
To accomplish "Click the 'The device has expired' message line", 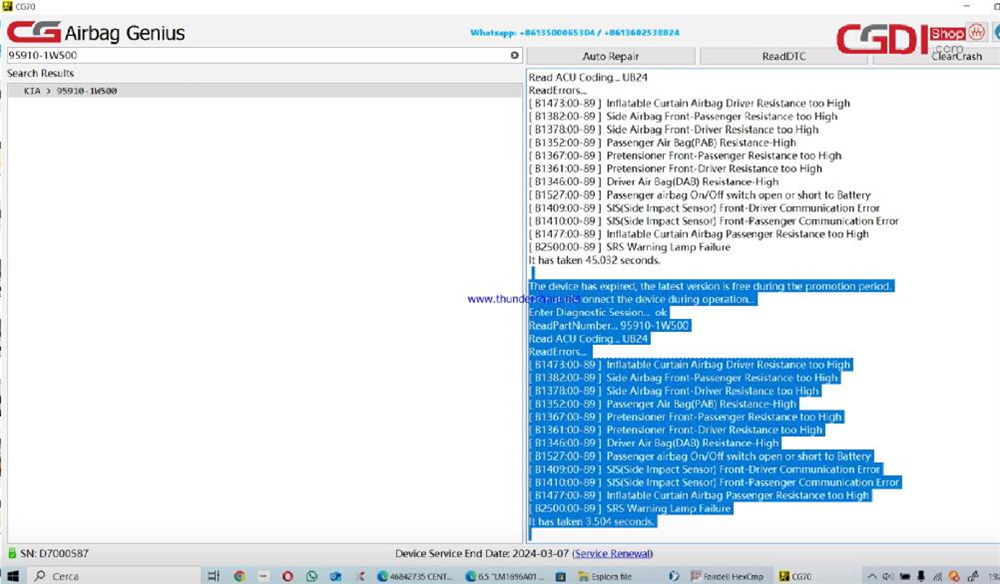I will [710, 286].
